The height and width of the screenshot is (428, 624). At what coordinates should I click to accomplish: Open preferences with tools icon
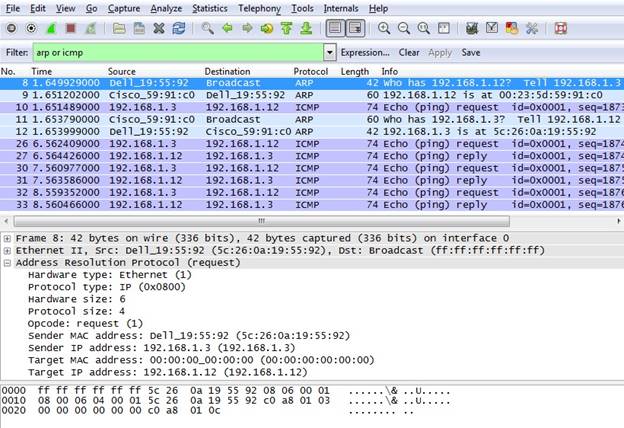[532, 28]
